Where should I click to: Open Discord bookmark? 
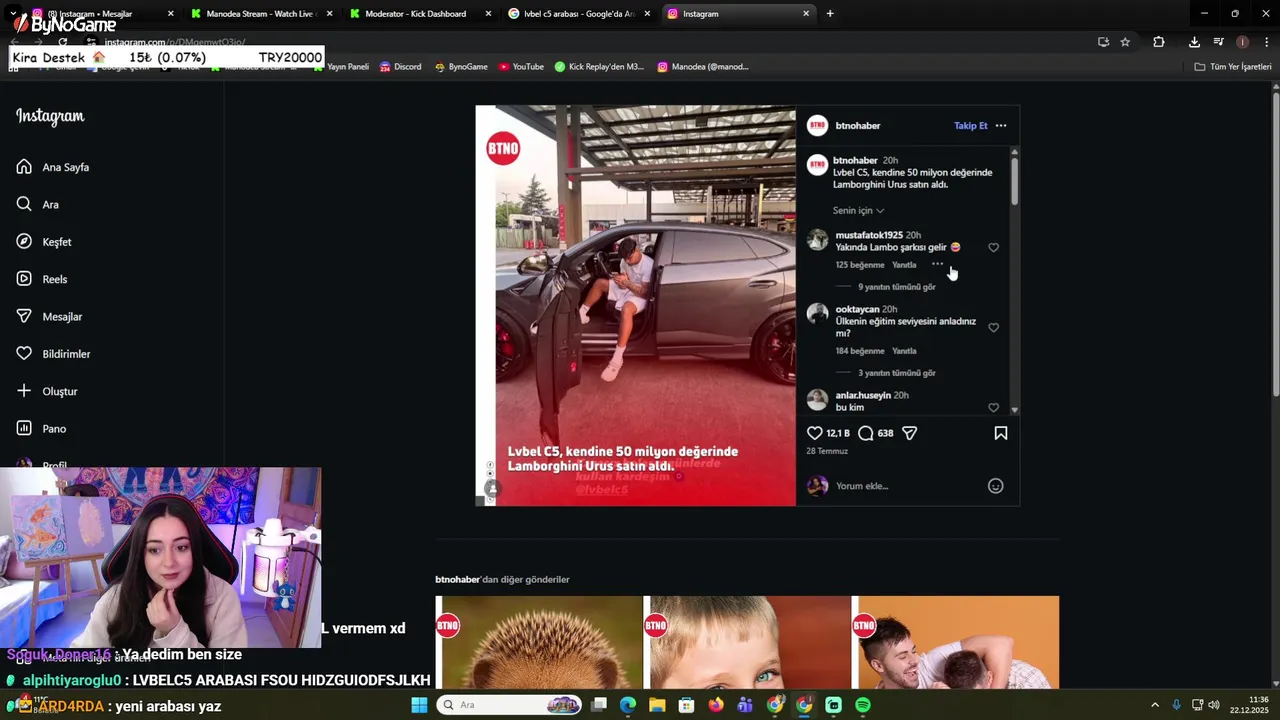(400, 67)
